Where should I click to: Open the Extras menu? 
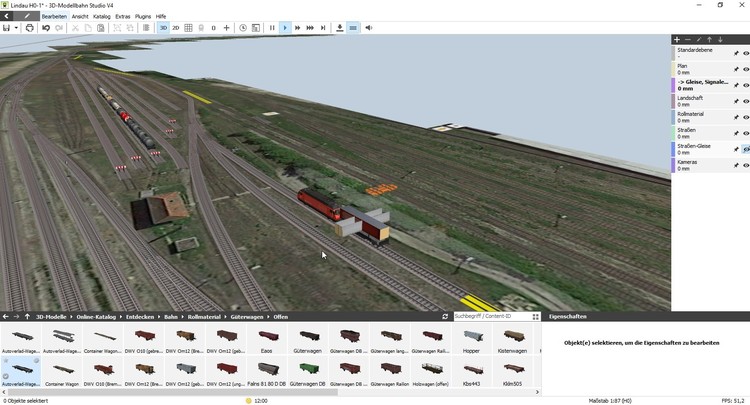pos(122,16)
